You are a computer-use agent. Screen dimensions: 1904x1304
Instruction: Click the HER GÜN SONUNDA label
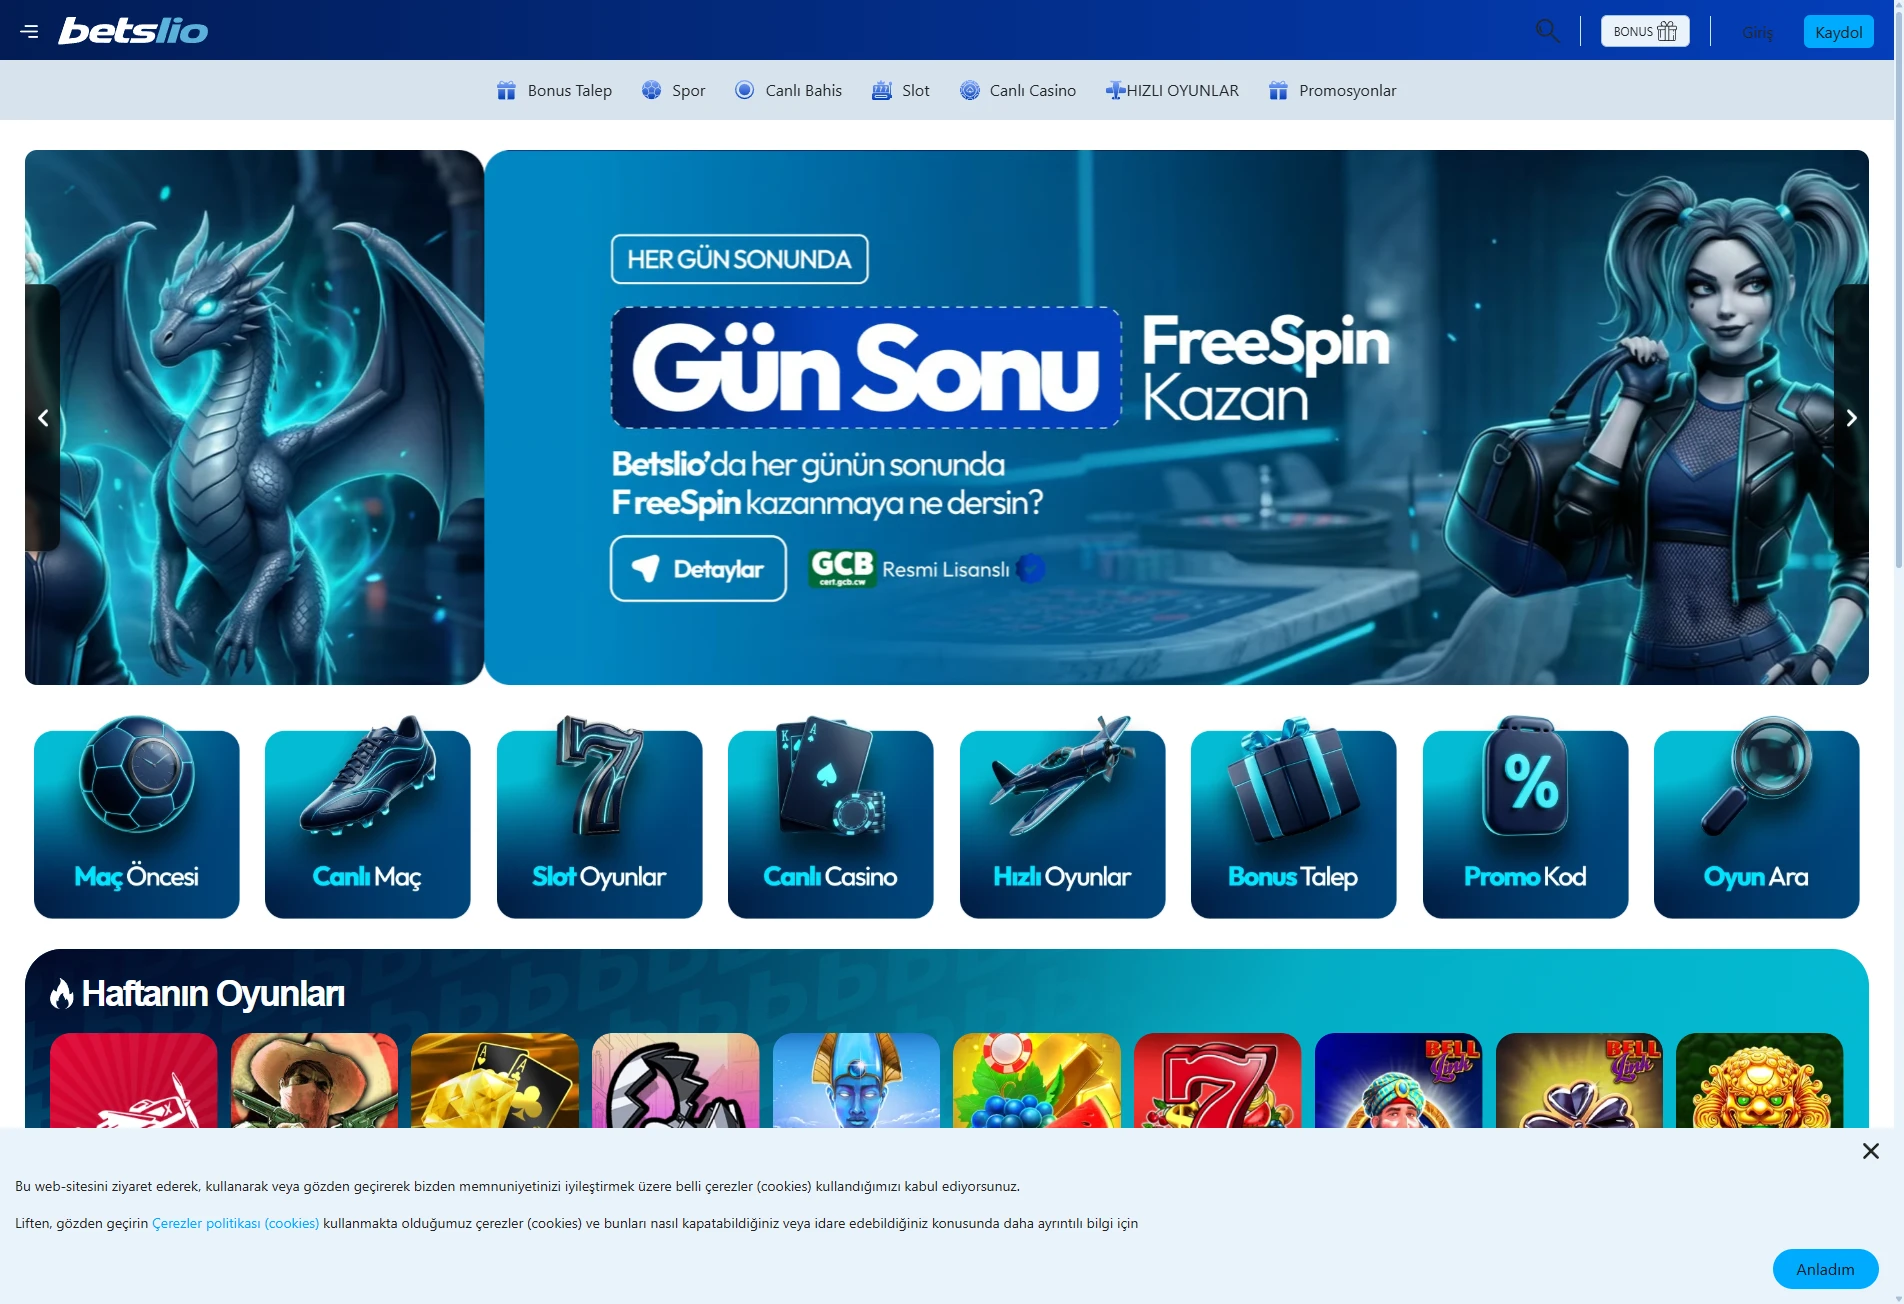click(x=740, y=259)
